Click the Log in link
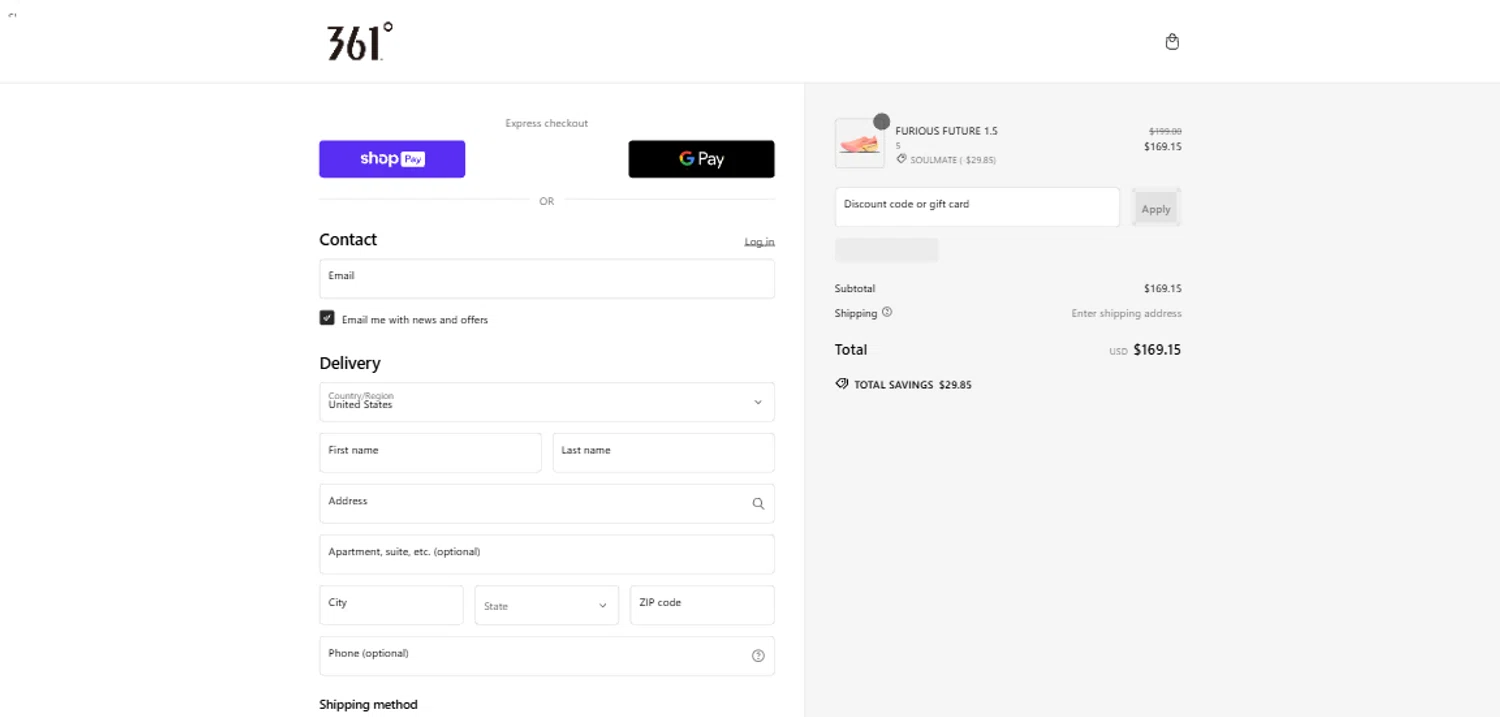 tap(759, 242)
